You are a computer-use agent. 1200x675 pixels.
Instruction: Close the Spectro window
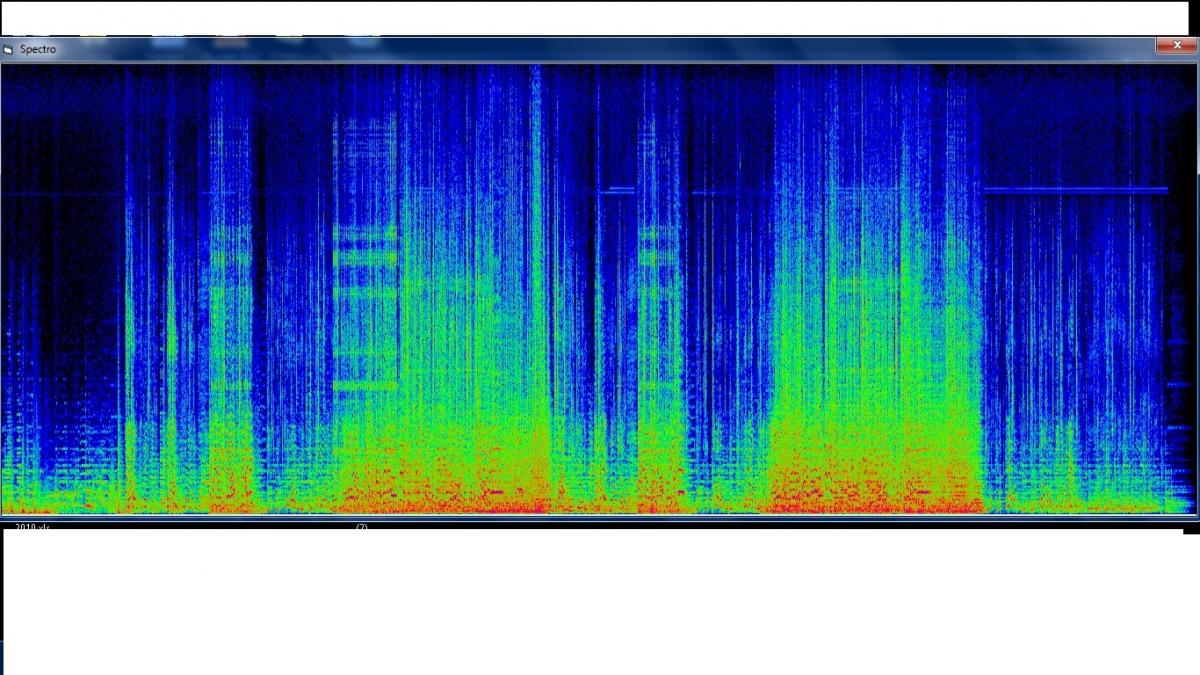1176,46
